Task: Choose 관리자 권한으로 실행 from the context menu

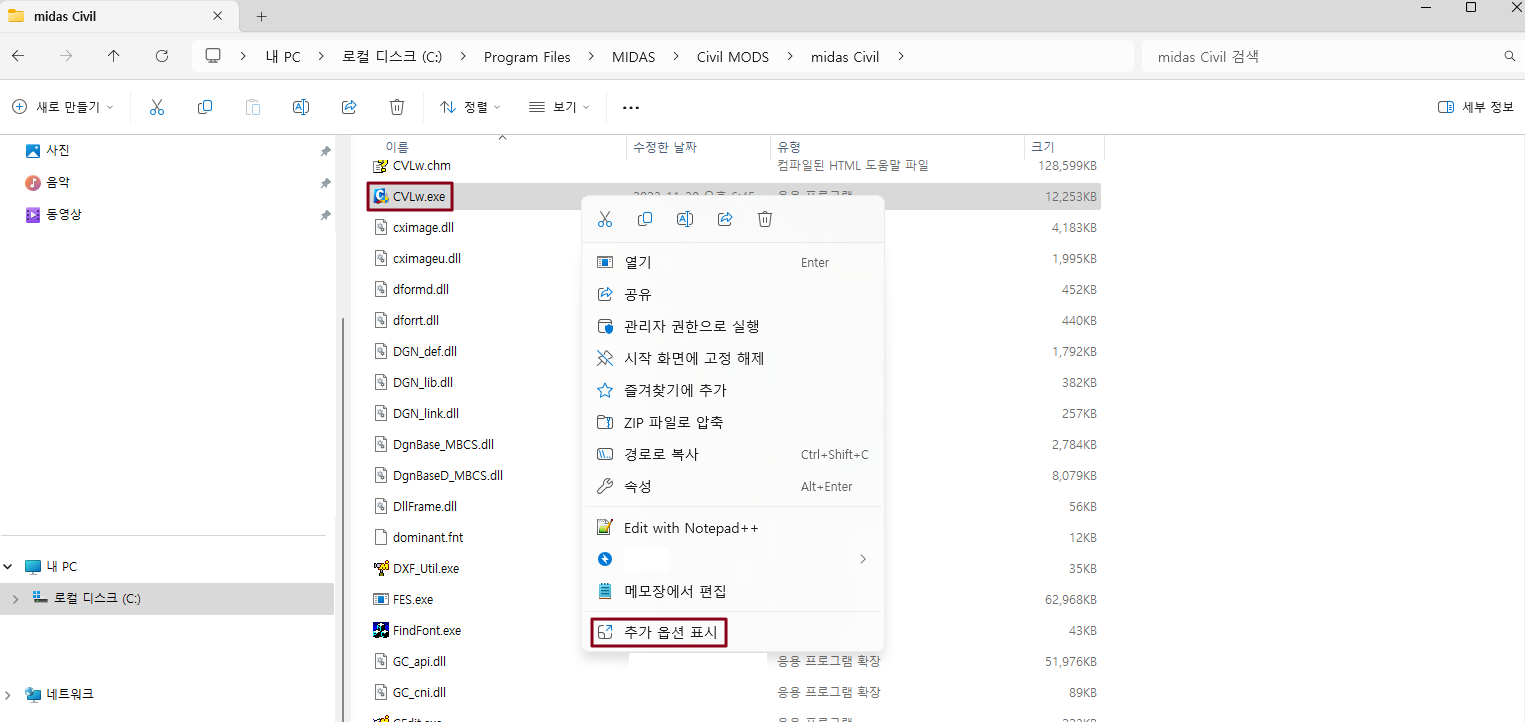Action: [733, 326]
